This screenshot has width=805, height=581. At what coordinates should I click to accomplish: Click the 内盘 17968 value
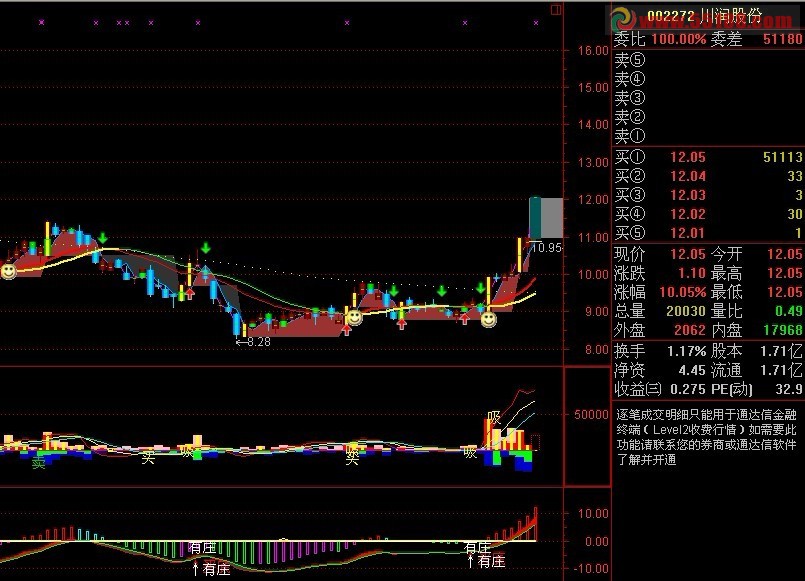782,330
